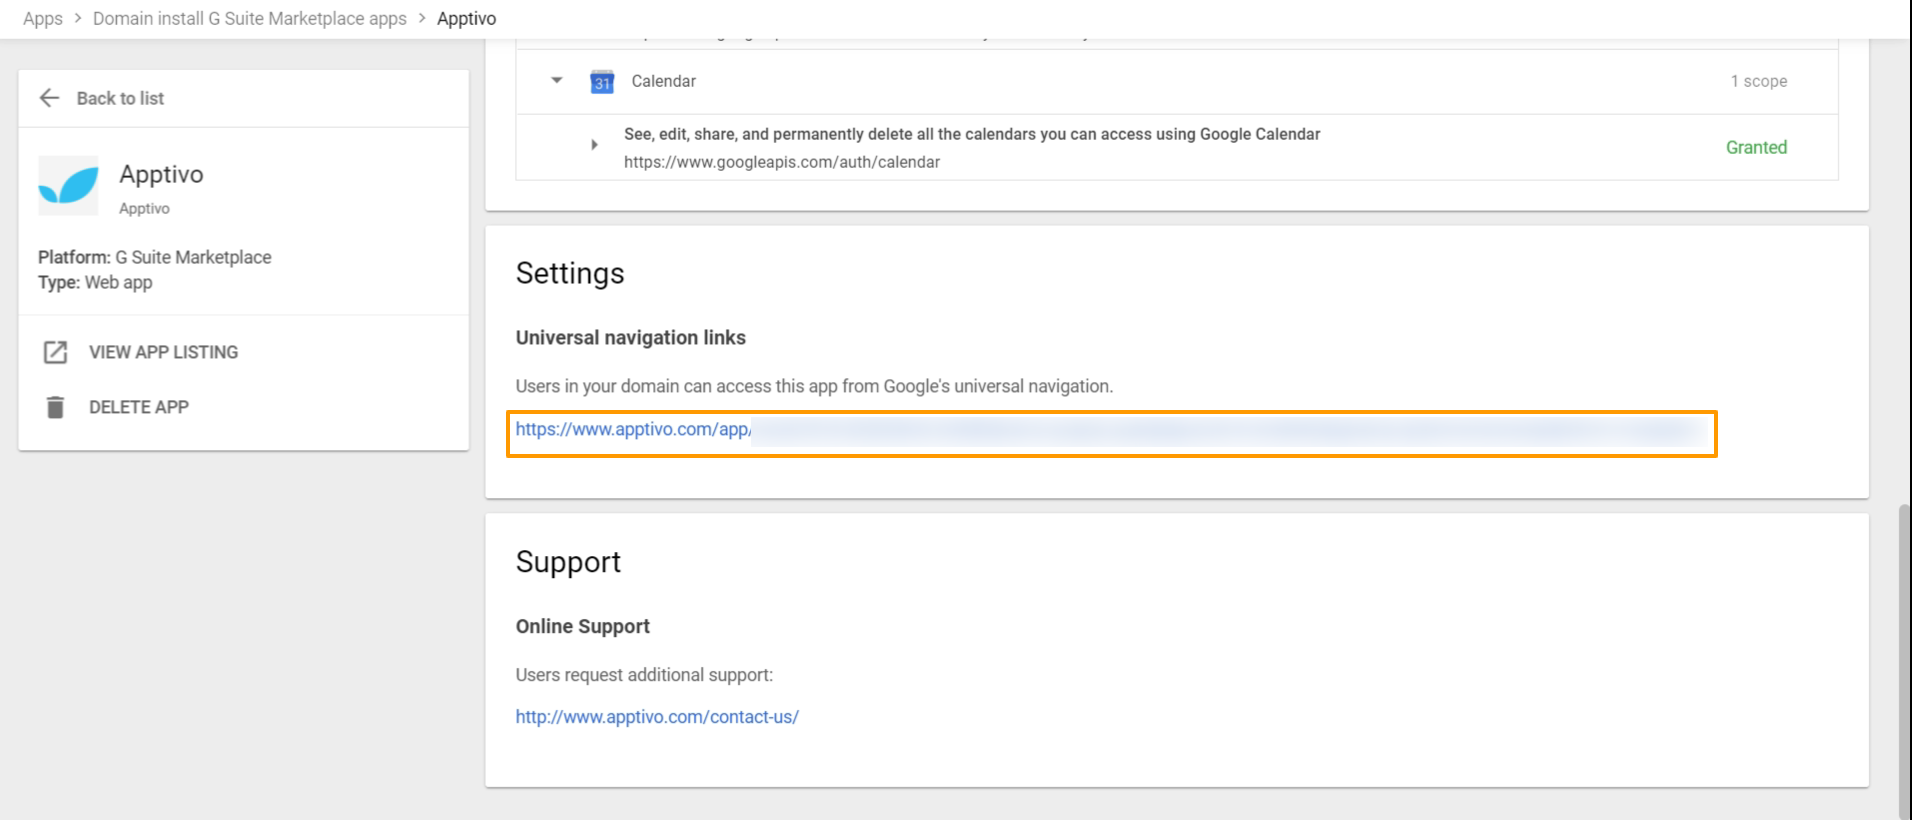This screenshot has width=1912, height=820.
Task: Click the back arrow icon
Action: [49, 98]
